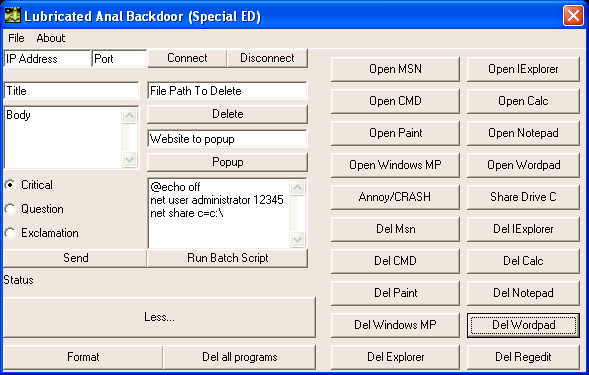Open the File menu
The width and height of the screenshot is (589, 375).
coord(16,38)
